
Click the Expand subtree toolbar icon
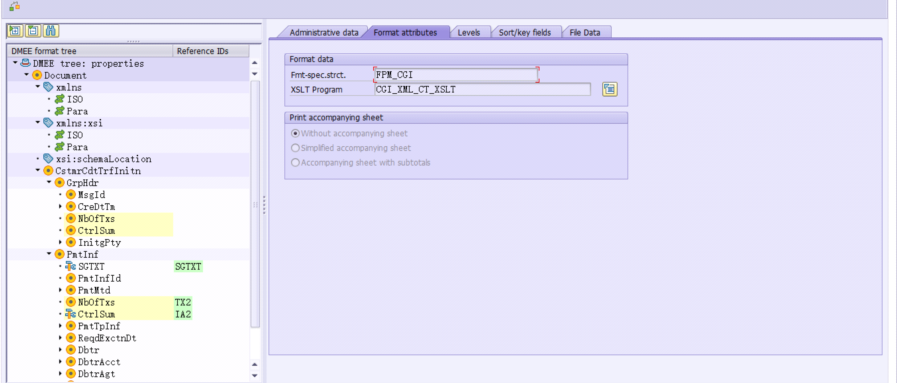(x=14, y=30)
